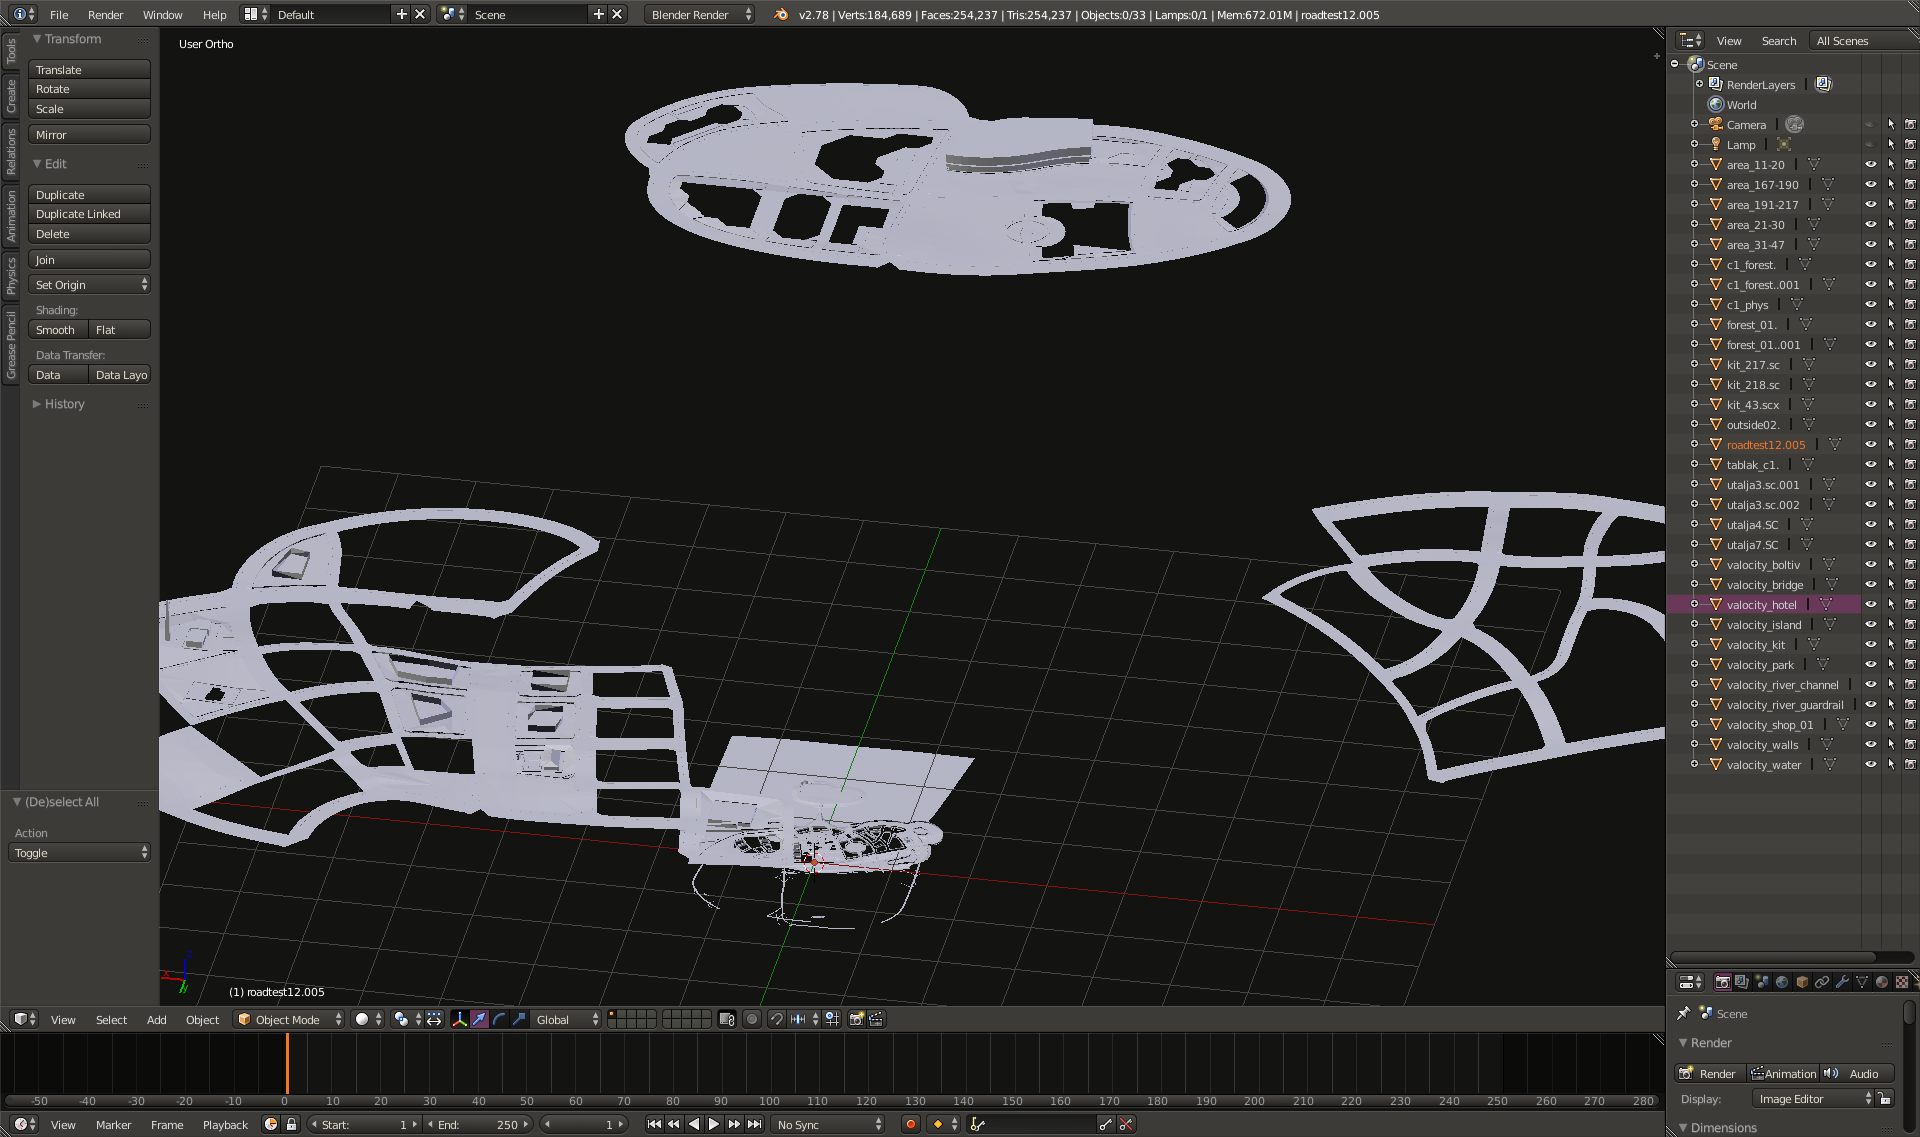Open the Object Mode dropdown
The width and height of the screenshot is (1920, 1137).
click(x=289, y=1019)
